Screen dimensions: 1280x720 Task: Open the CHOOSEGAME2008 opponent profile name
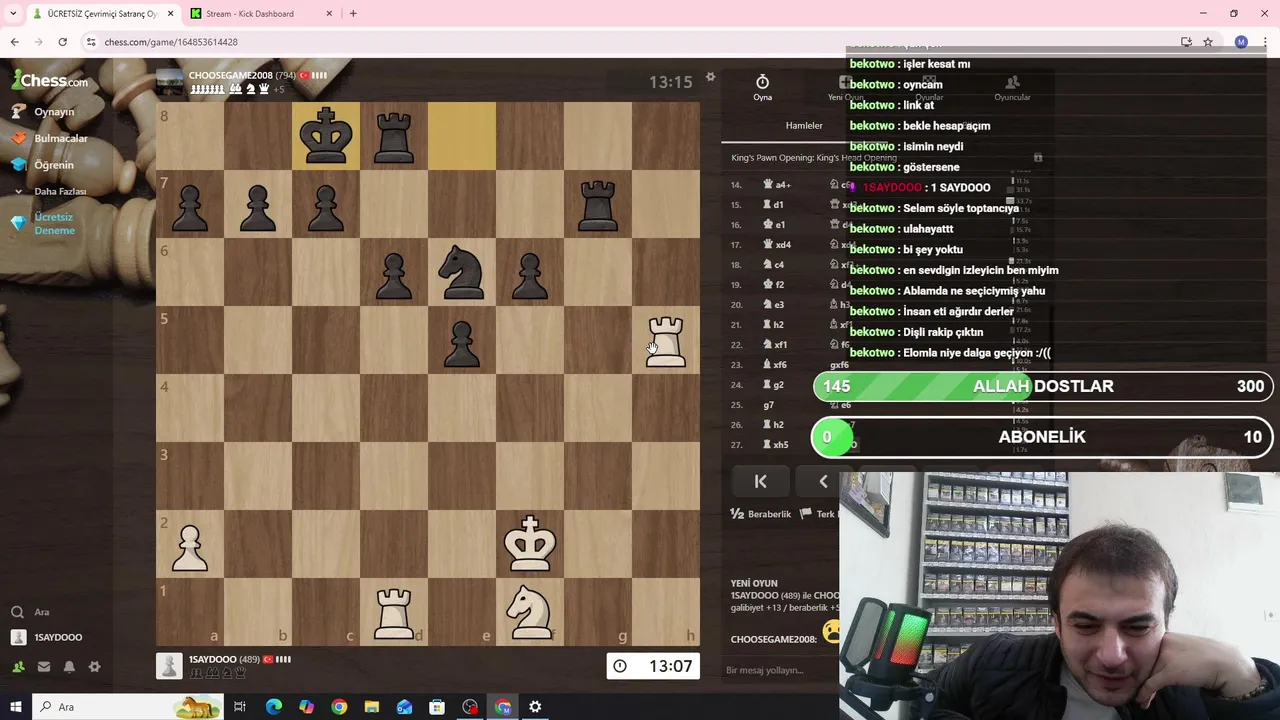(x=231, y=75)
